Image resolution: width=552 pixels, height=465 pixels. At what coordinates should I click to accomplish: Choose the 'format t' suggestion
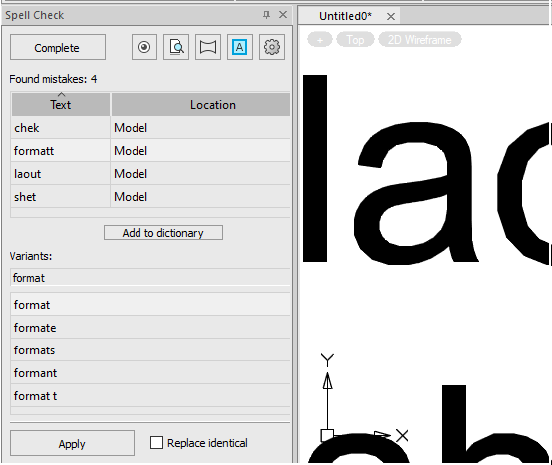[x=150, y=396]
